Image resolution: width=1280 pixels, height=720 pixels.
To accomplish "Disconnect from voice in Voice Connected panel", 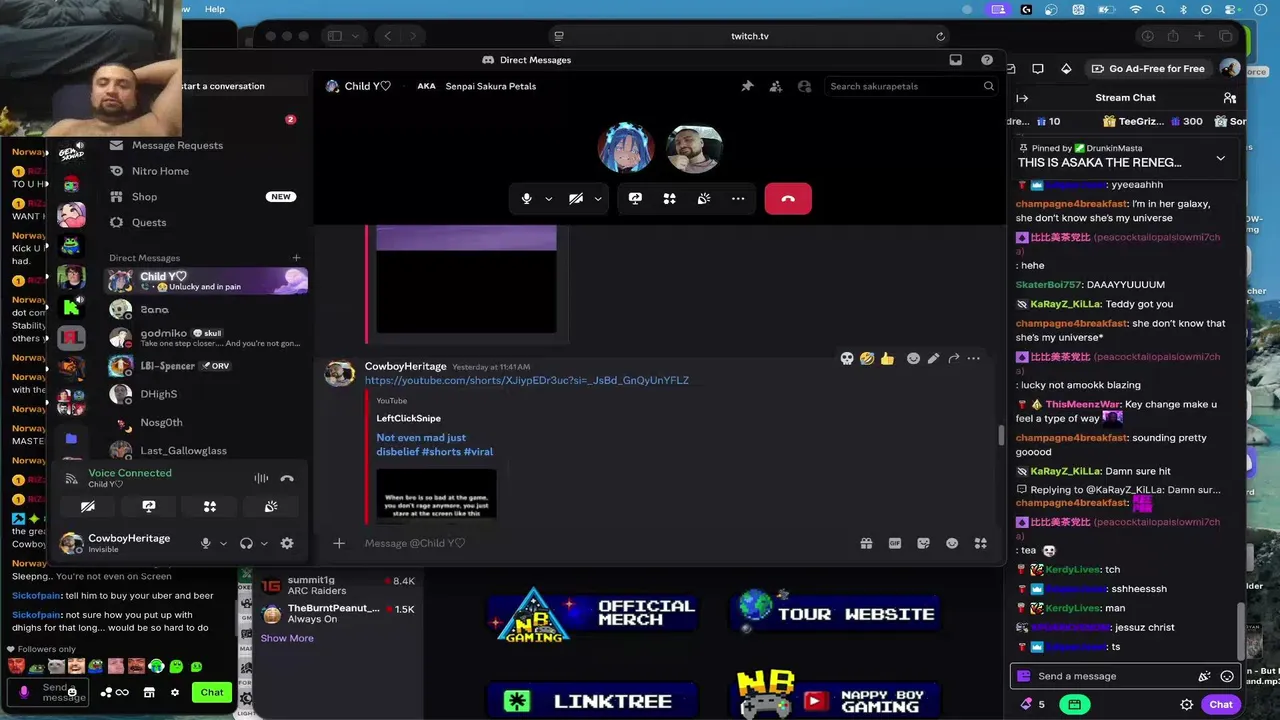I will tap(287, 478).
